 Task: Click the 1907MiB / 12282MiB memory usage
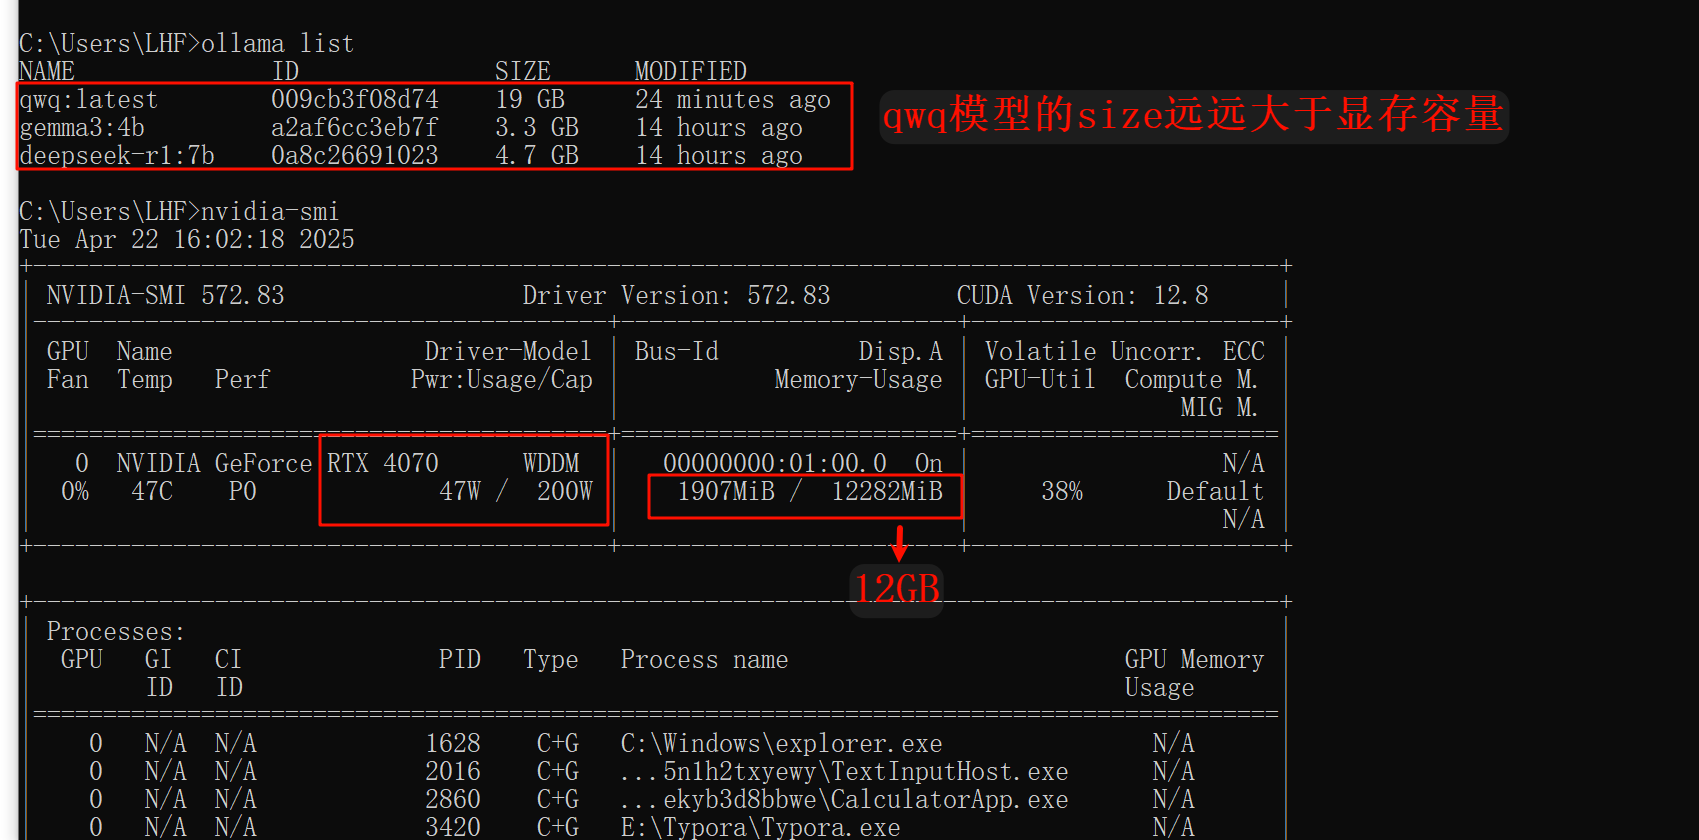pos(809,492)
